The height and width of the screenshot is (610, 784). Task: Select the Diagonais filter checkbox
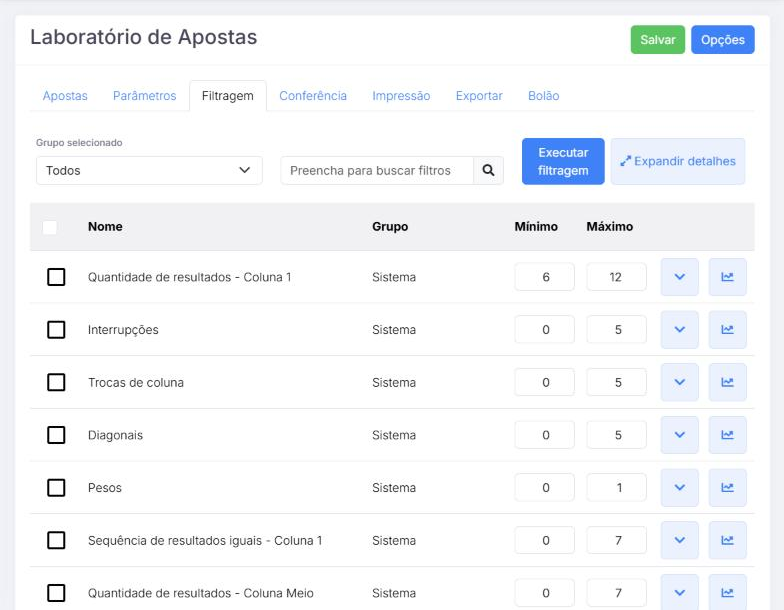tap(56, 435)
